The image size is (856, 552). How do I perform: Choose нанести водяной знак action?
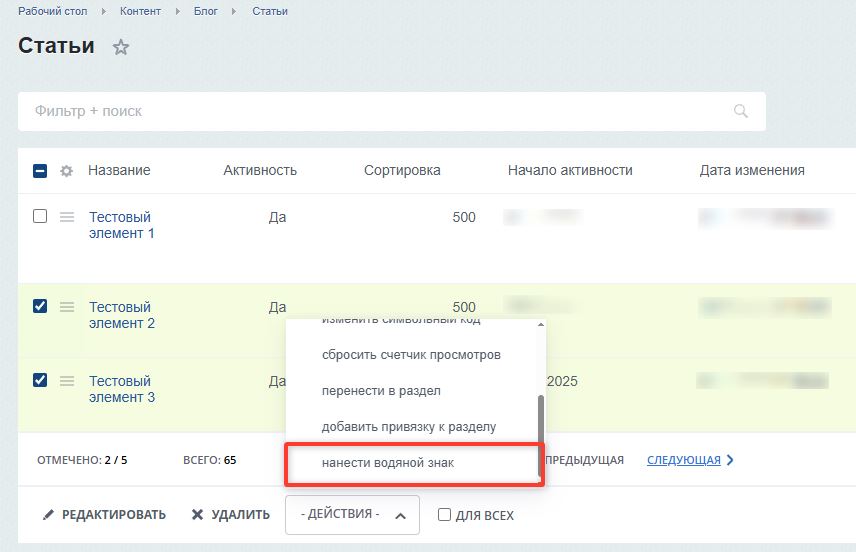(388, 463)
